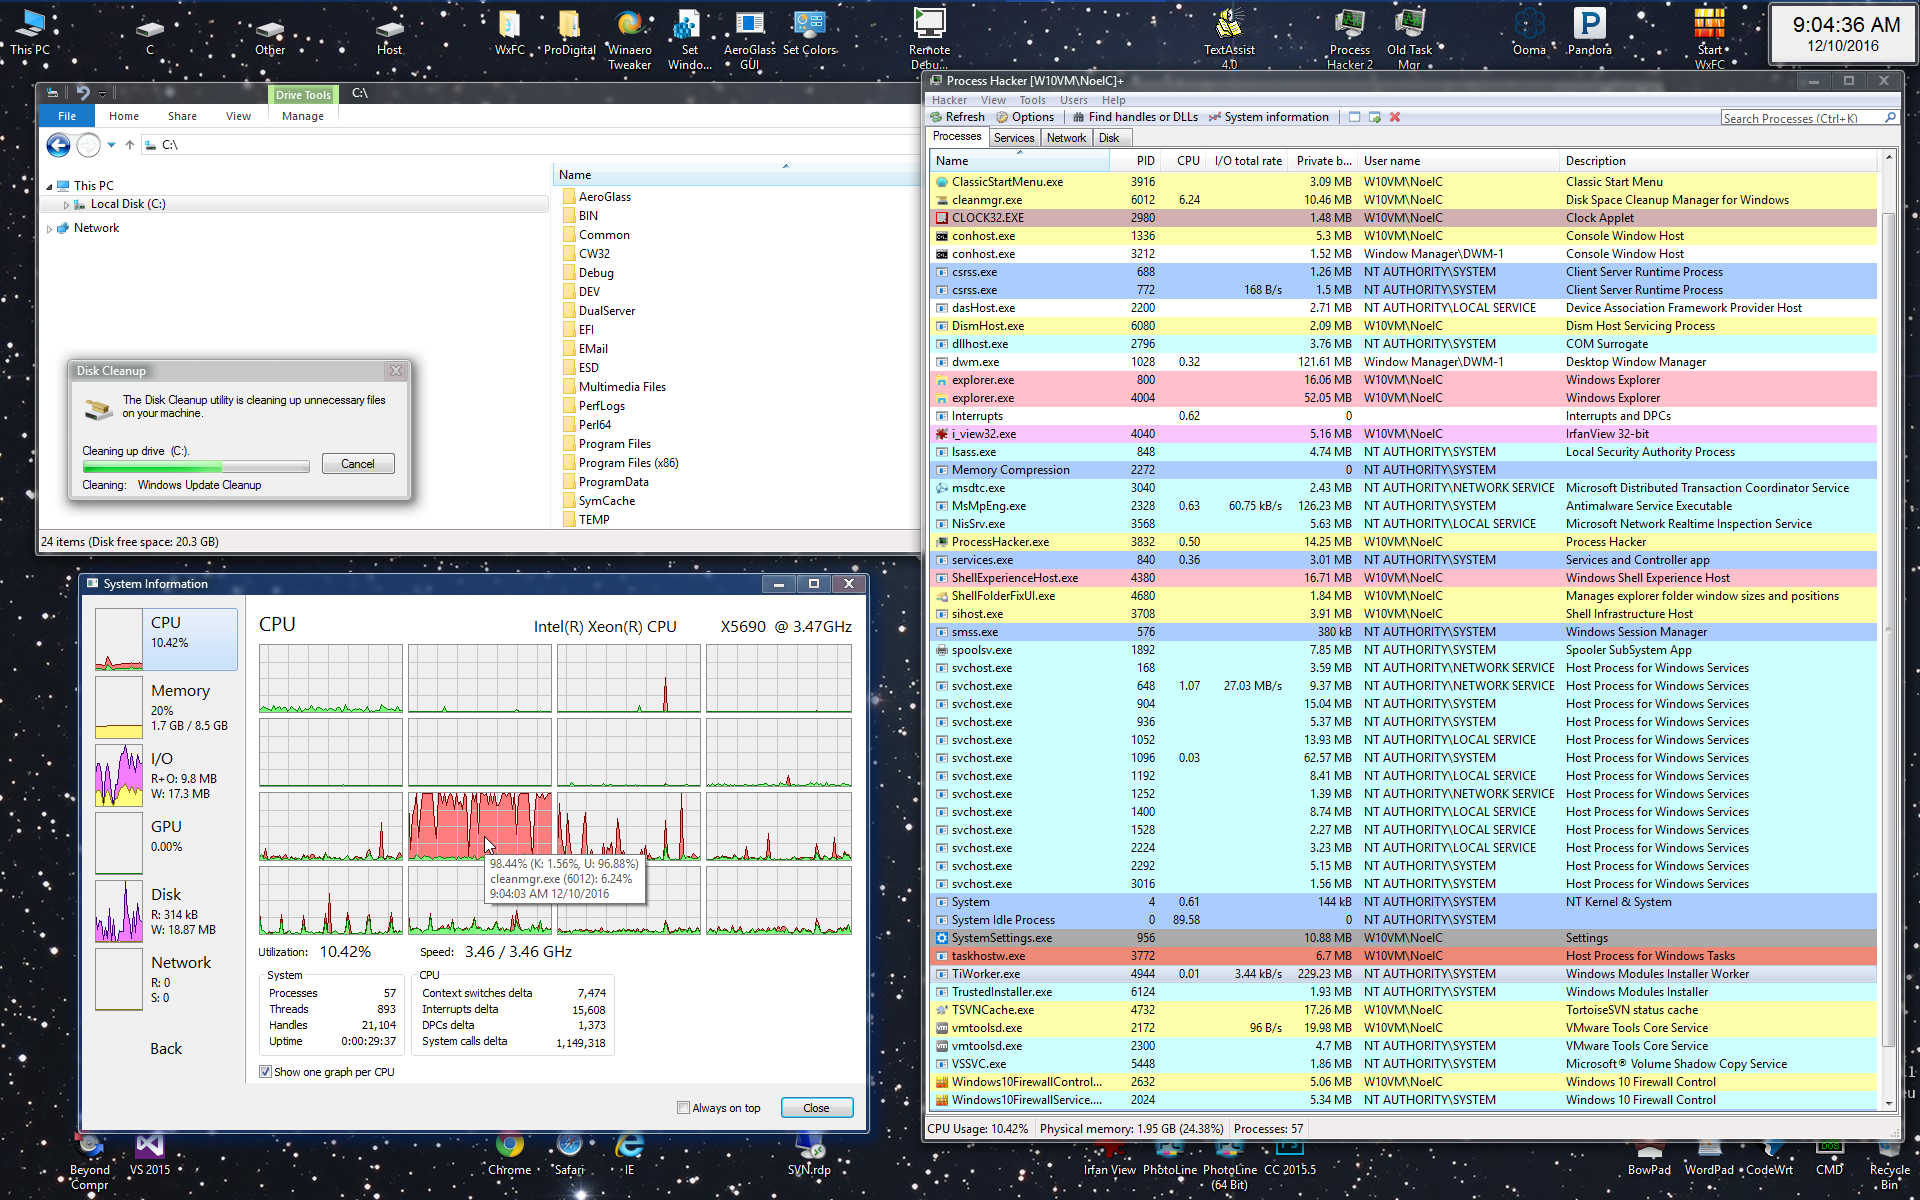Click the Back arrow in File Explorer
Screen dimensions: 1920x1200
[x=58, y=145]
